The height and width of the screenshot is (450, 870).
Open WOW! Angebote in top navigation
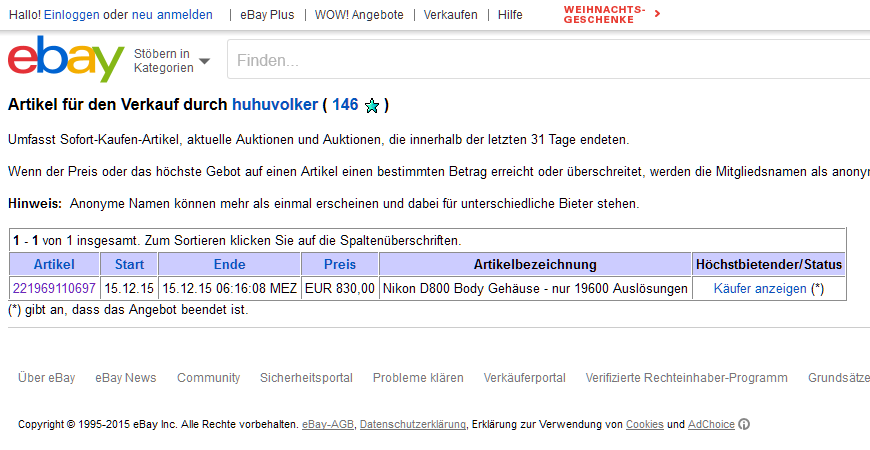tap(359, 15)
